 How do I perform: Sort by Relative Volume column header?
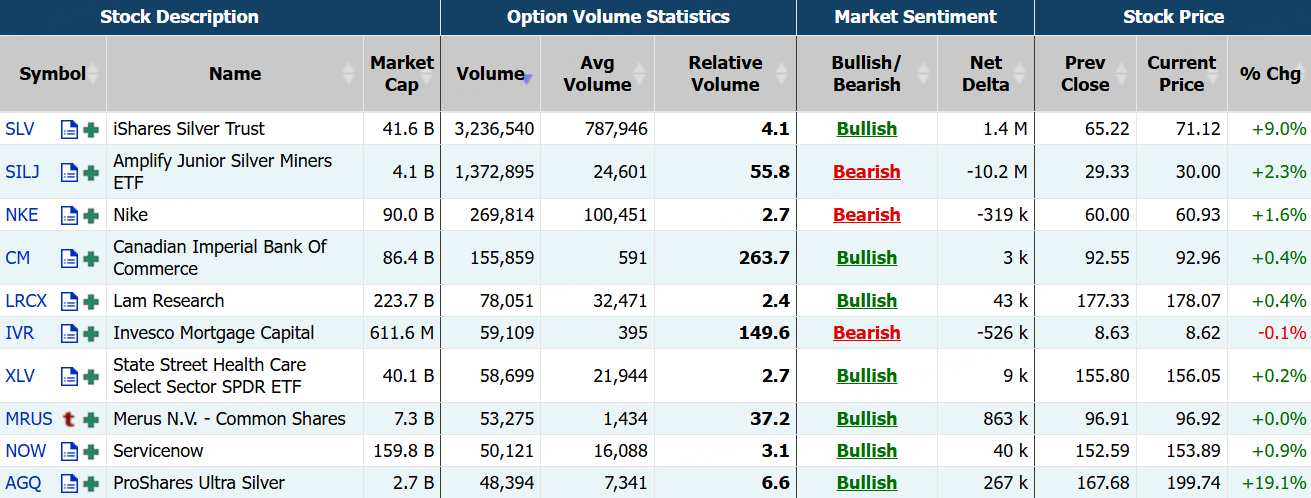pos(726,74)
